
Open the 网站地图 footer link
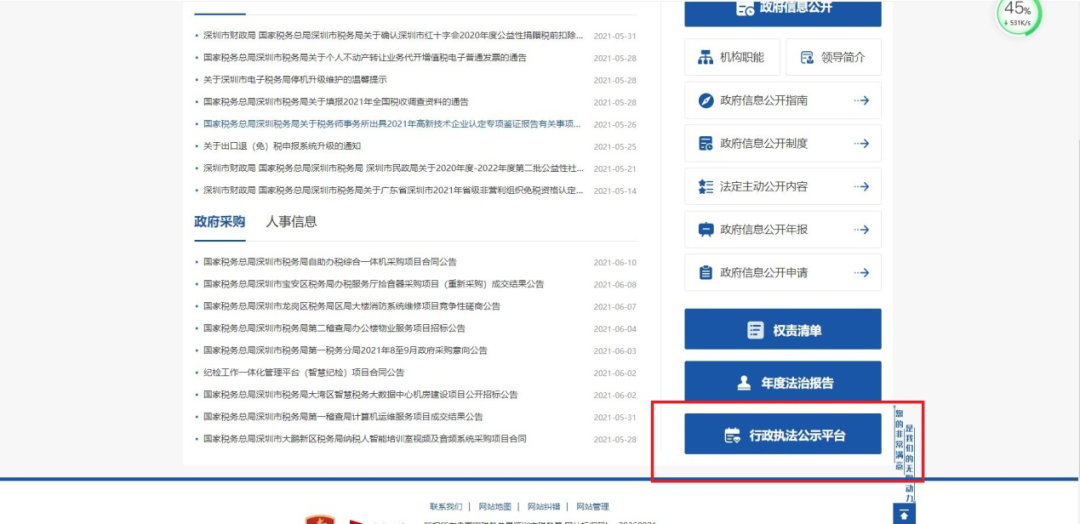[495, 507]
